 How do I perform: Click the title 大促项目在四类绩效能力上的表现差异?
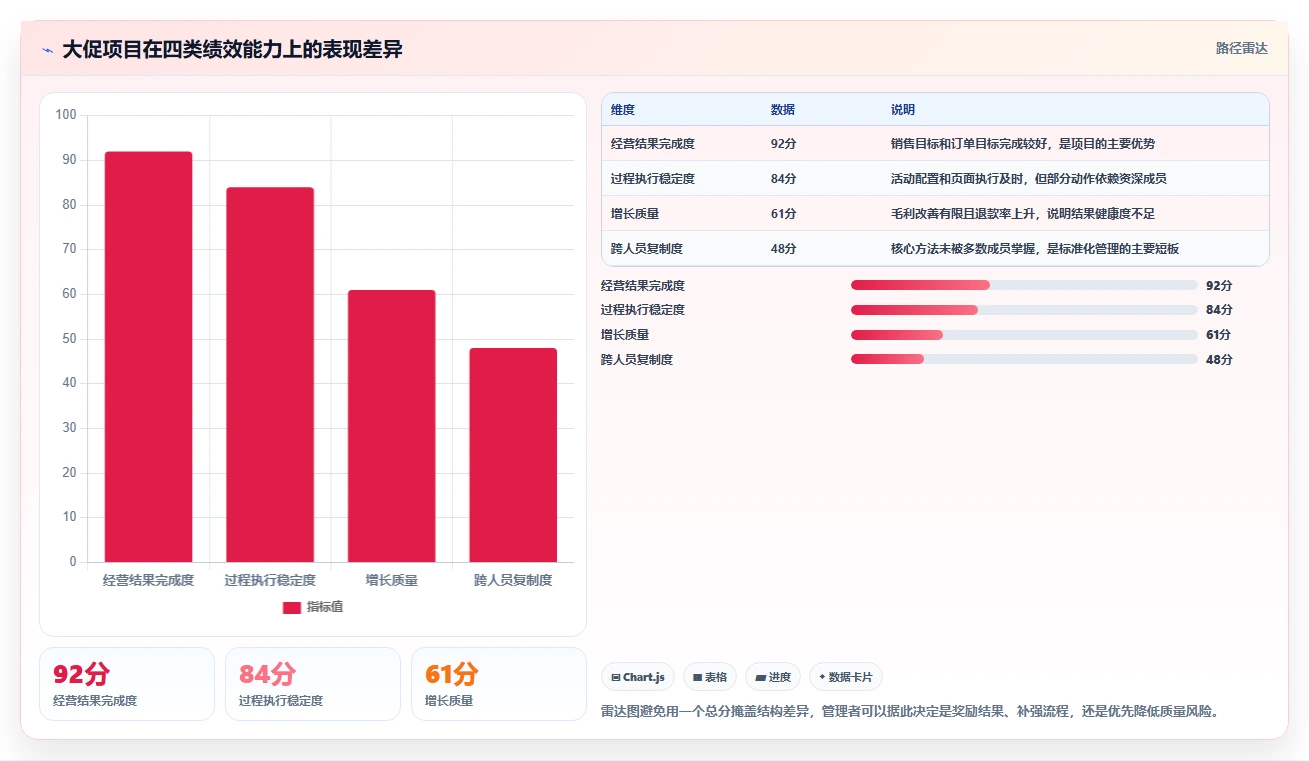point(232,49)
